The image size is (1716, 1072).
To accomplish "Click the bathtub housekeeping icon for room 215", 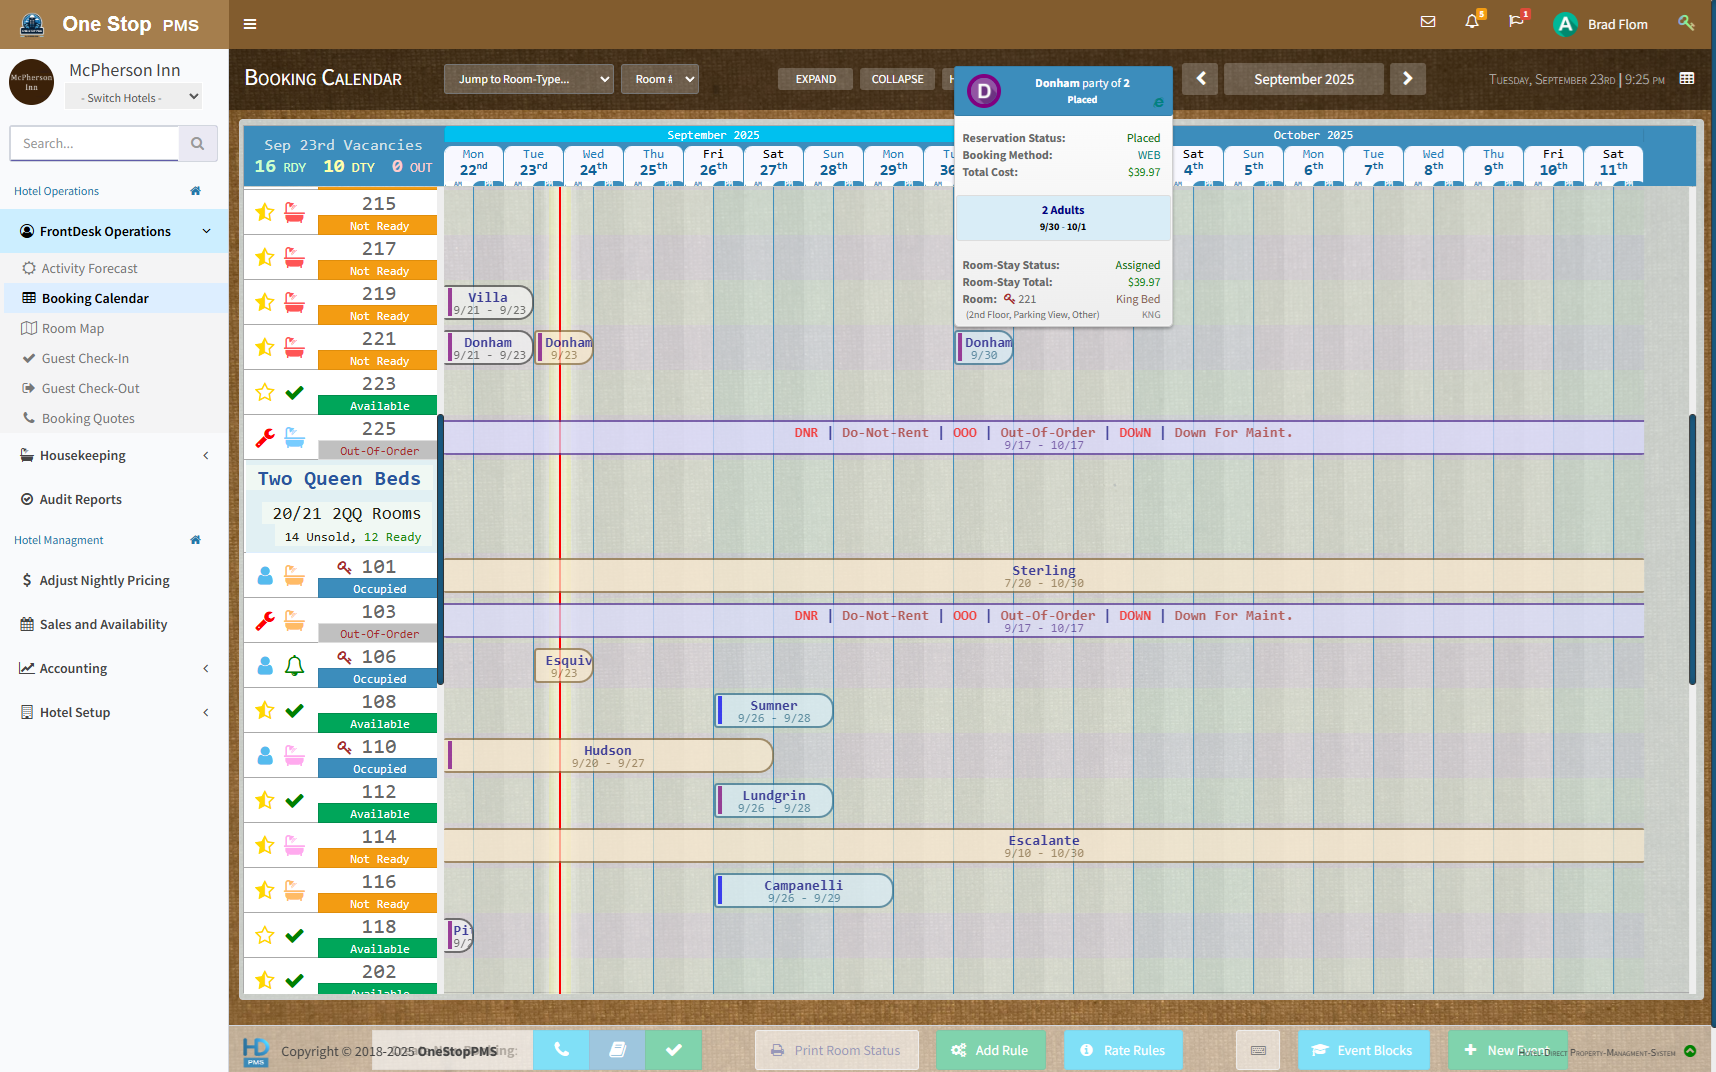I will click(294, 212).
